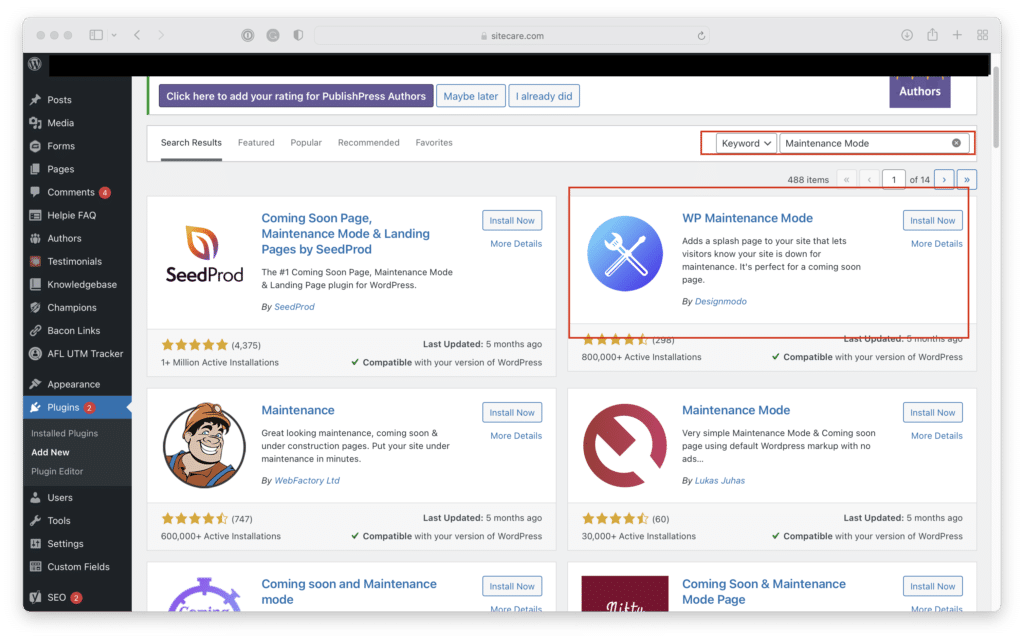Click the current page number field
The image size is (1024, 640).
893,179
